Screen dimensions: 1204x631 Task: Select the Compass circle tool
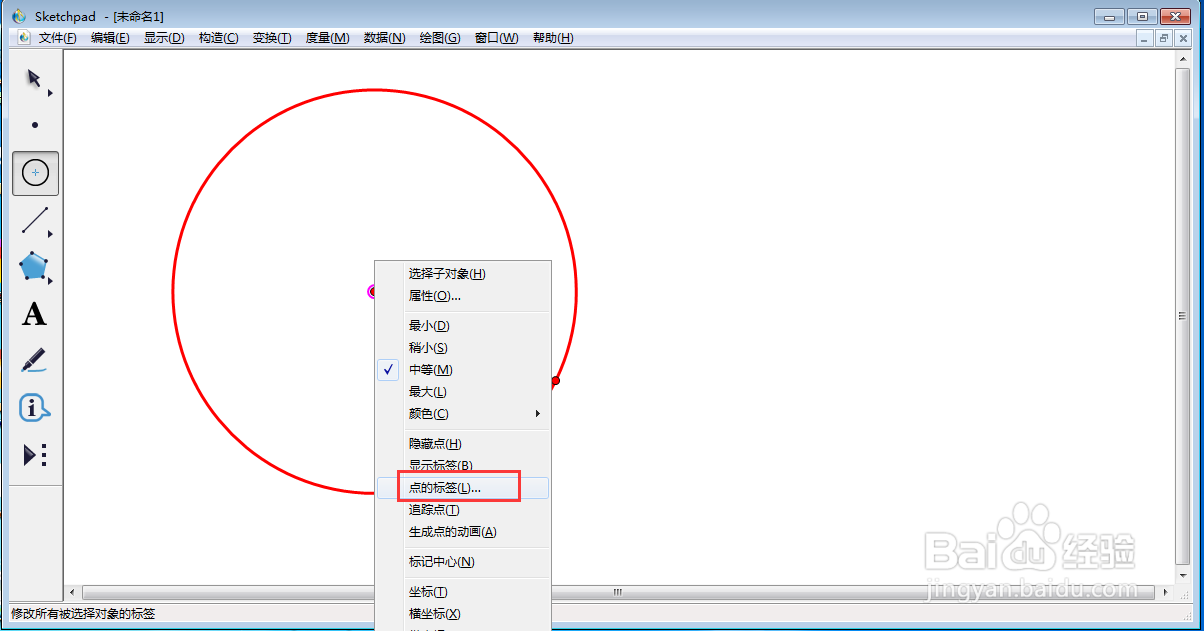click(35, 173)
